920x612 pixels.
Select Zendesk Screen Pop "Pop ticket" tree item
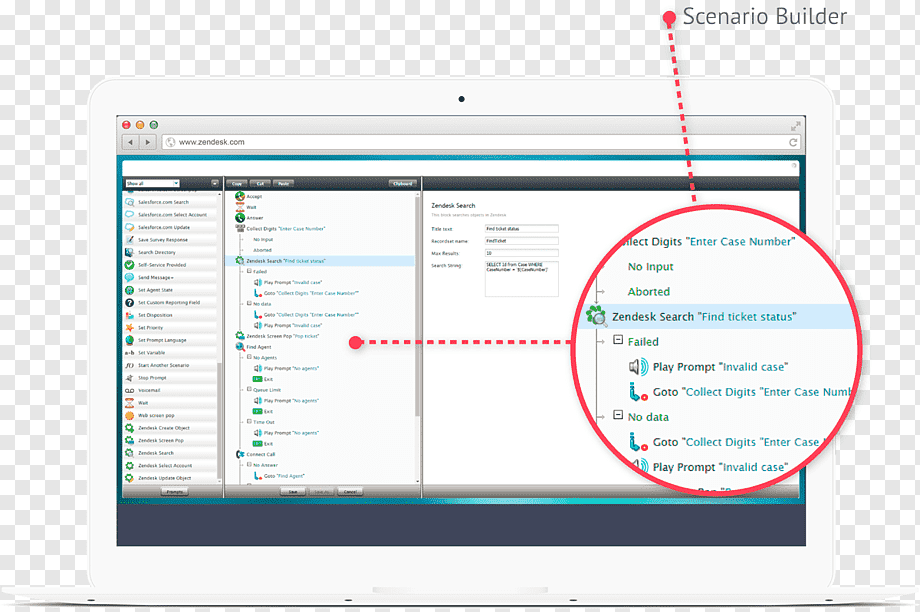pos(282,336)
